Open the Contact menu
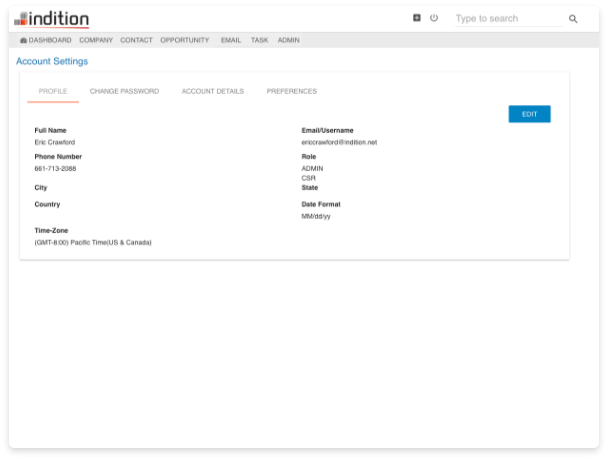The width and height of the screenshot is (608, 460). (136, 41)
